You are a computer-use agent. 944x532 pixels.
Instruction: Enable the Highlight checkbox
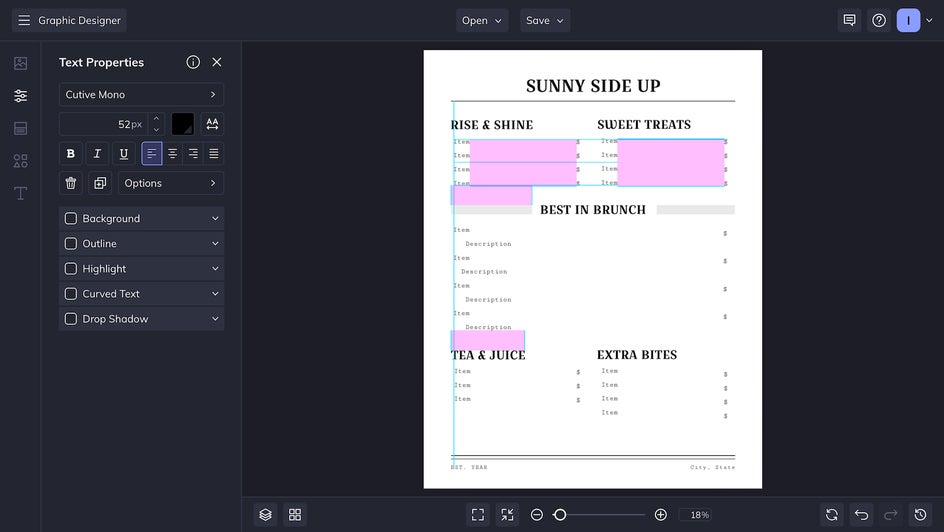pyautogui.click(x=71, y=269)
